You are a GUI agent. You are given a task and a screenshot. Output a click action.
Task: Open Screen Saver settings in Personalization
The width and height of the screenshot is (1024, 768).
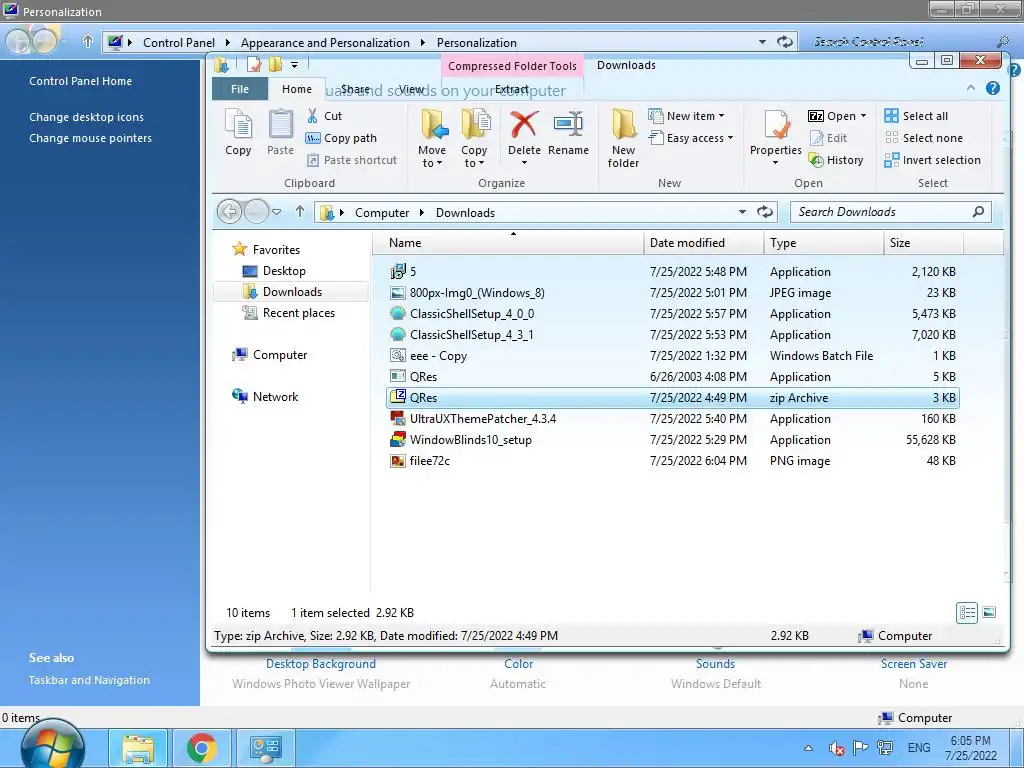pyautogui.click(x=914, y=664)
